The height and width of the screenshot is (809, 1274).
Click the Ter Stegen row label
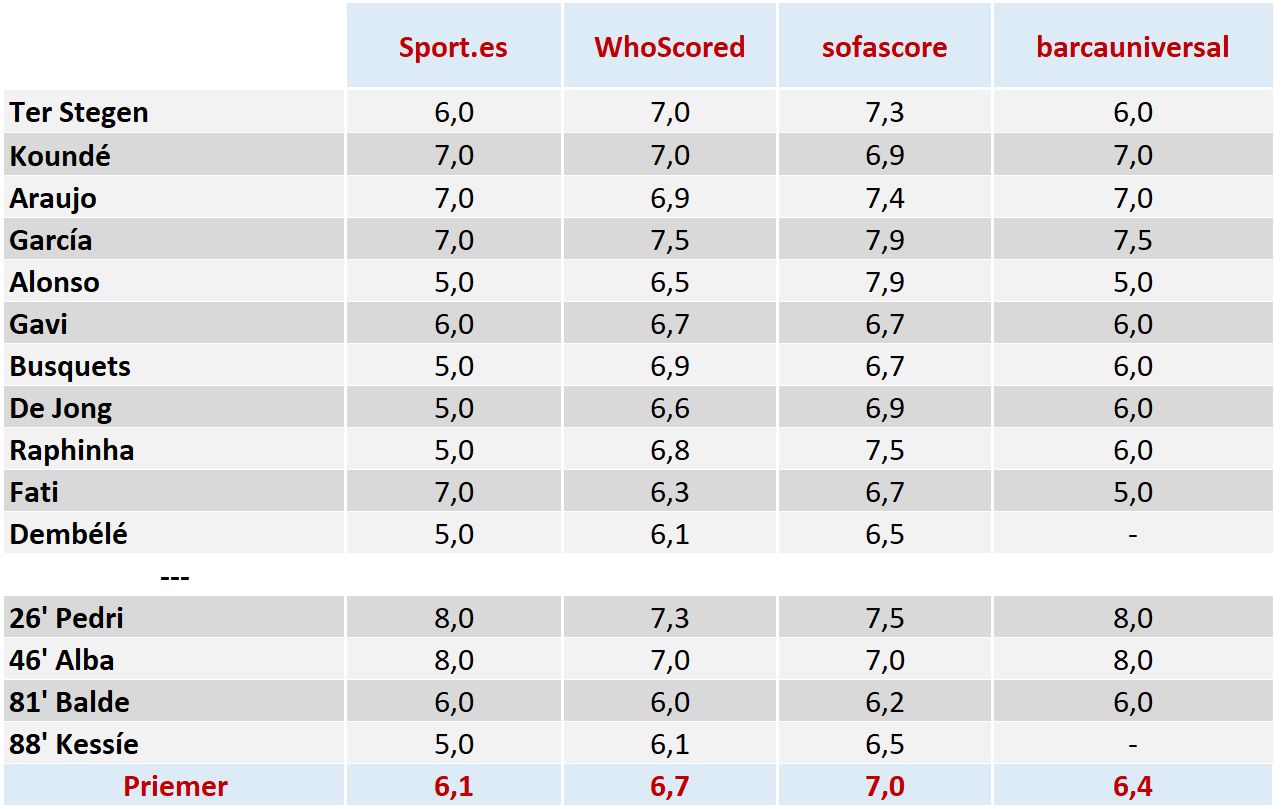[79, 113]
